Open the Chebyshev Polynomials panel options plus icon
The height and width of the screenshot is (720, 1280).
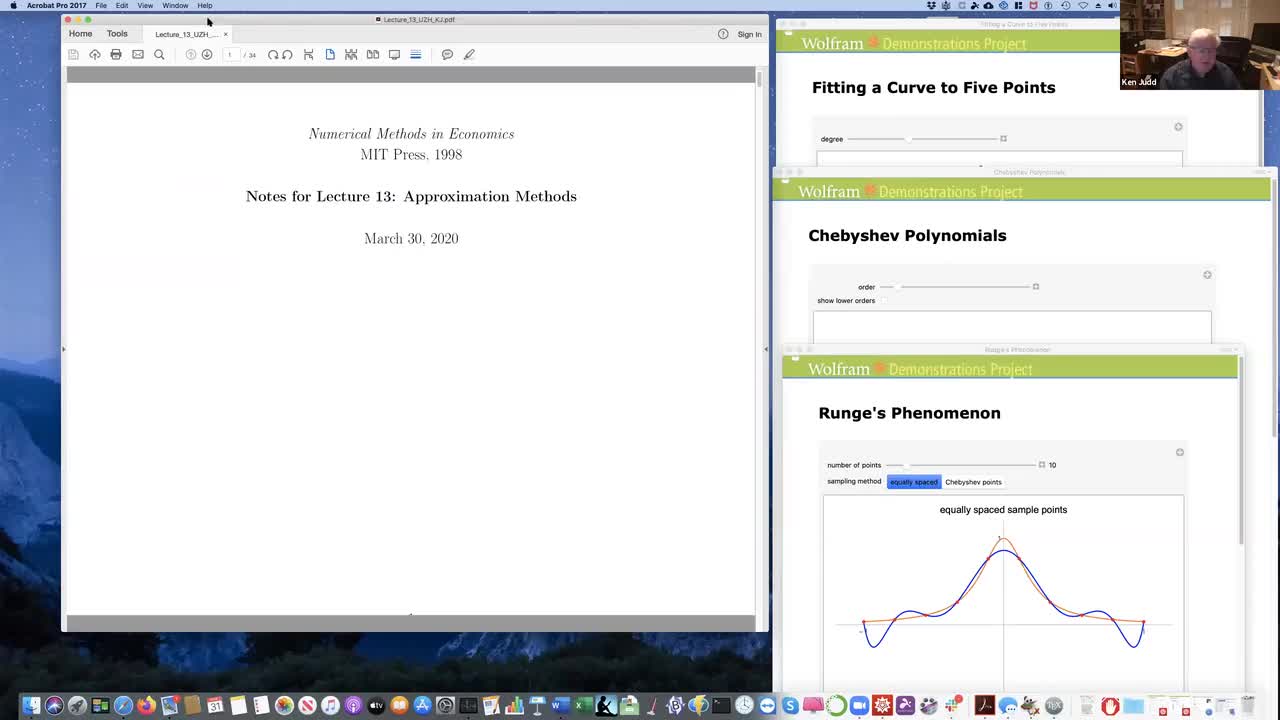[x=1207, y=274]
